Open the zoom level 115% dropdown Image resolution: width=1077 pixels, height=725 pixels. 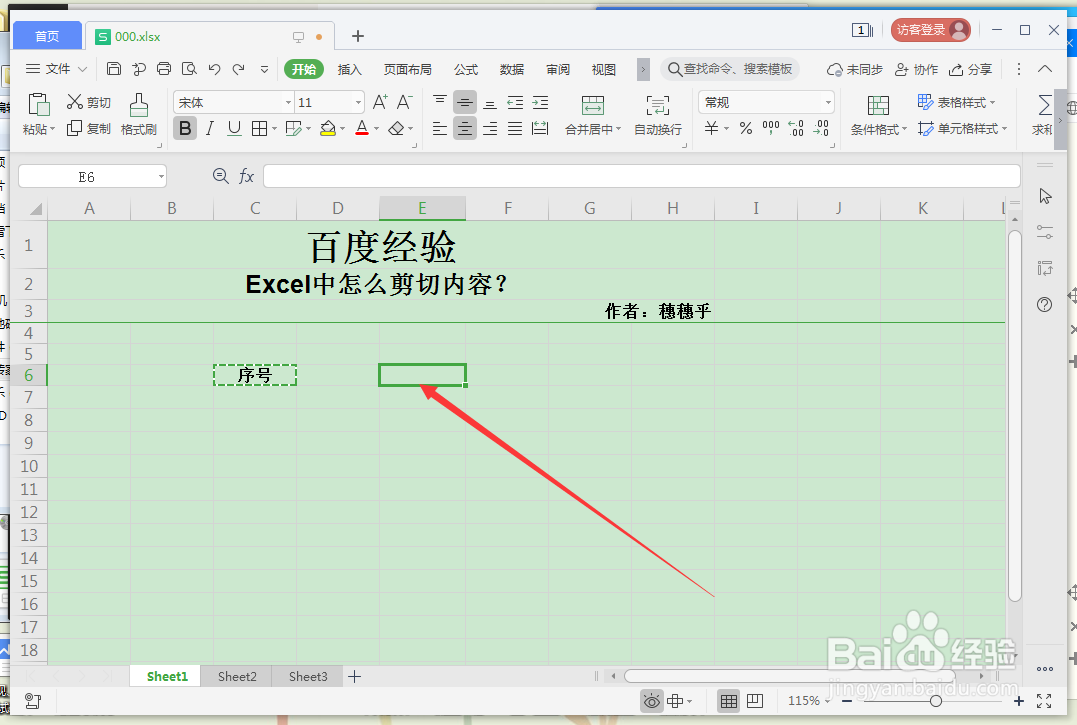809,700
